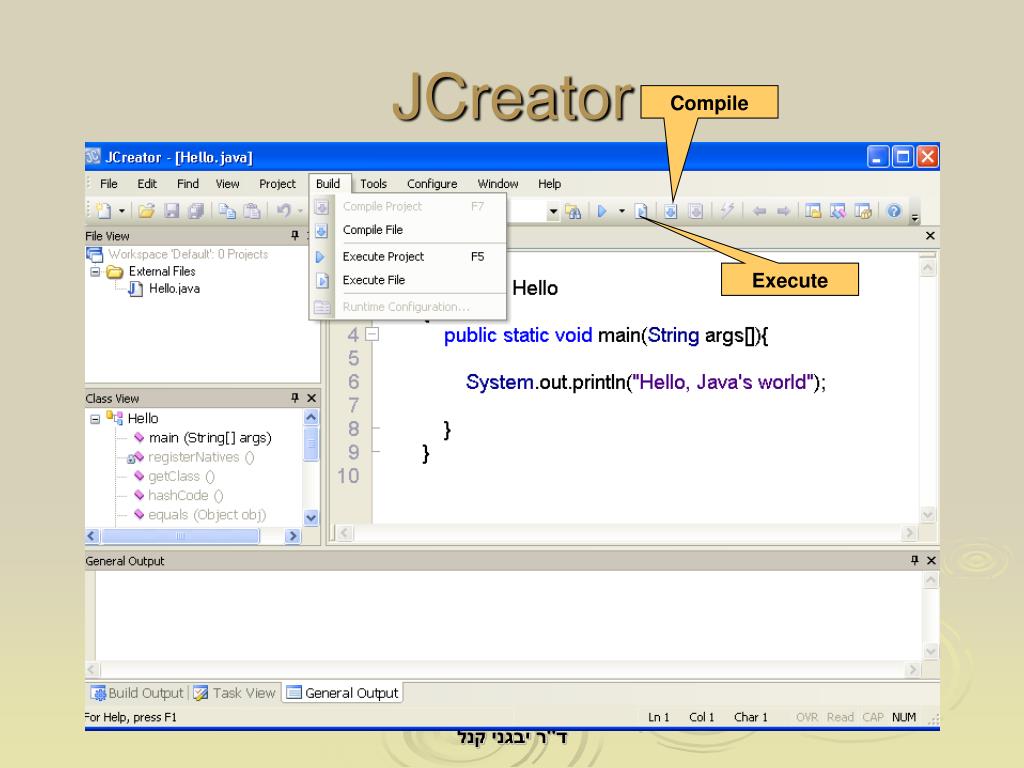
Task: Click Class View horizontal scrollbar thumb
Action: (x=180, y=536)
